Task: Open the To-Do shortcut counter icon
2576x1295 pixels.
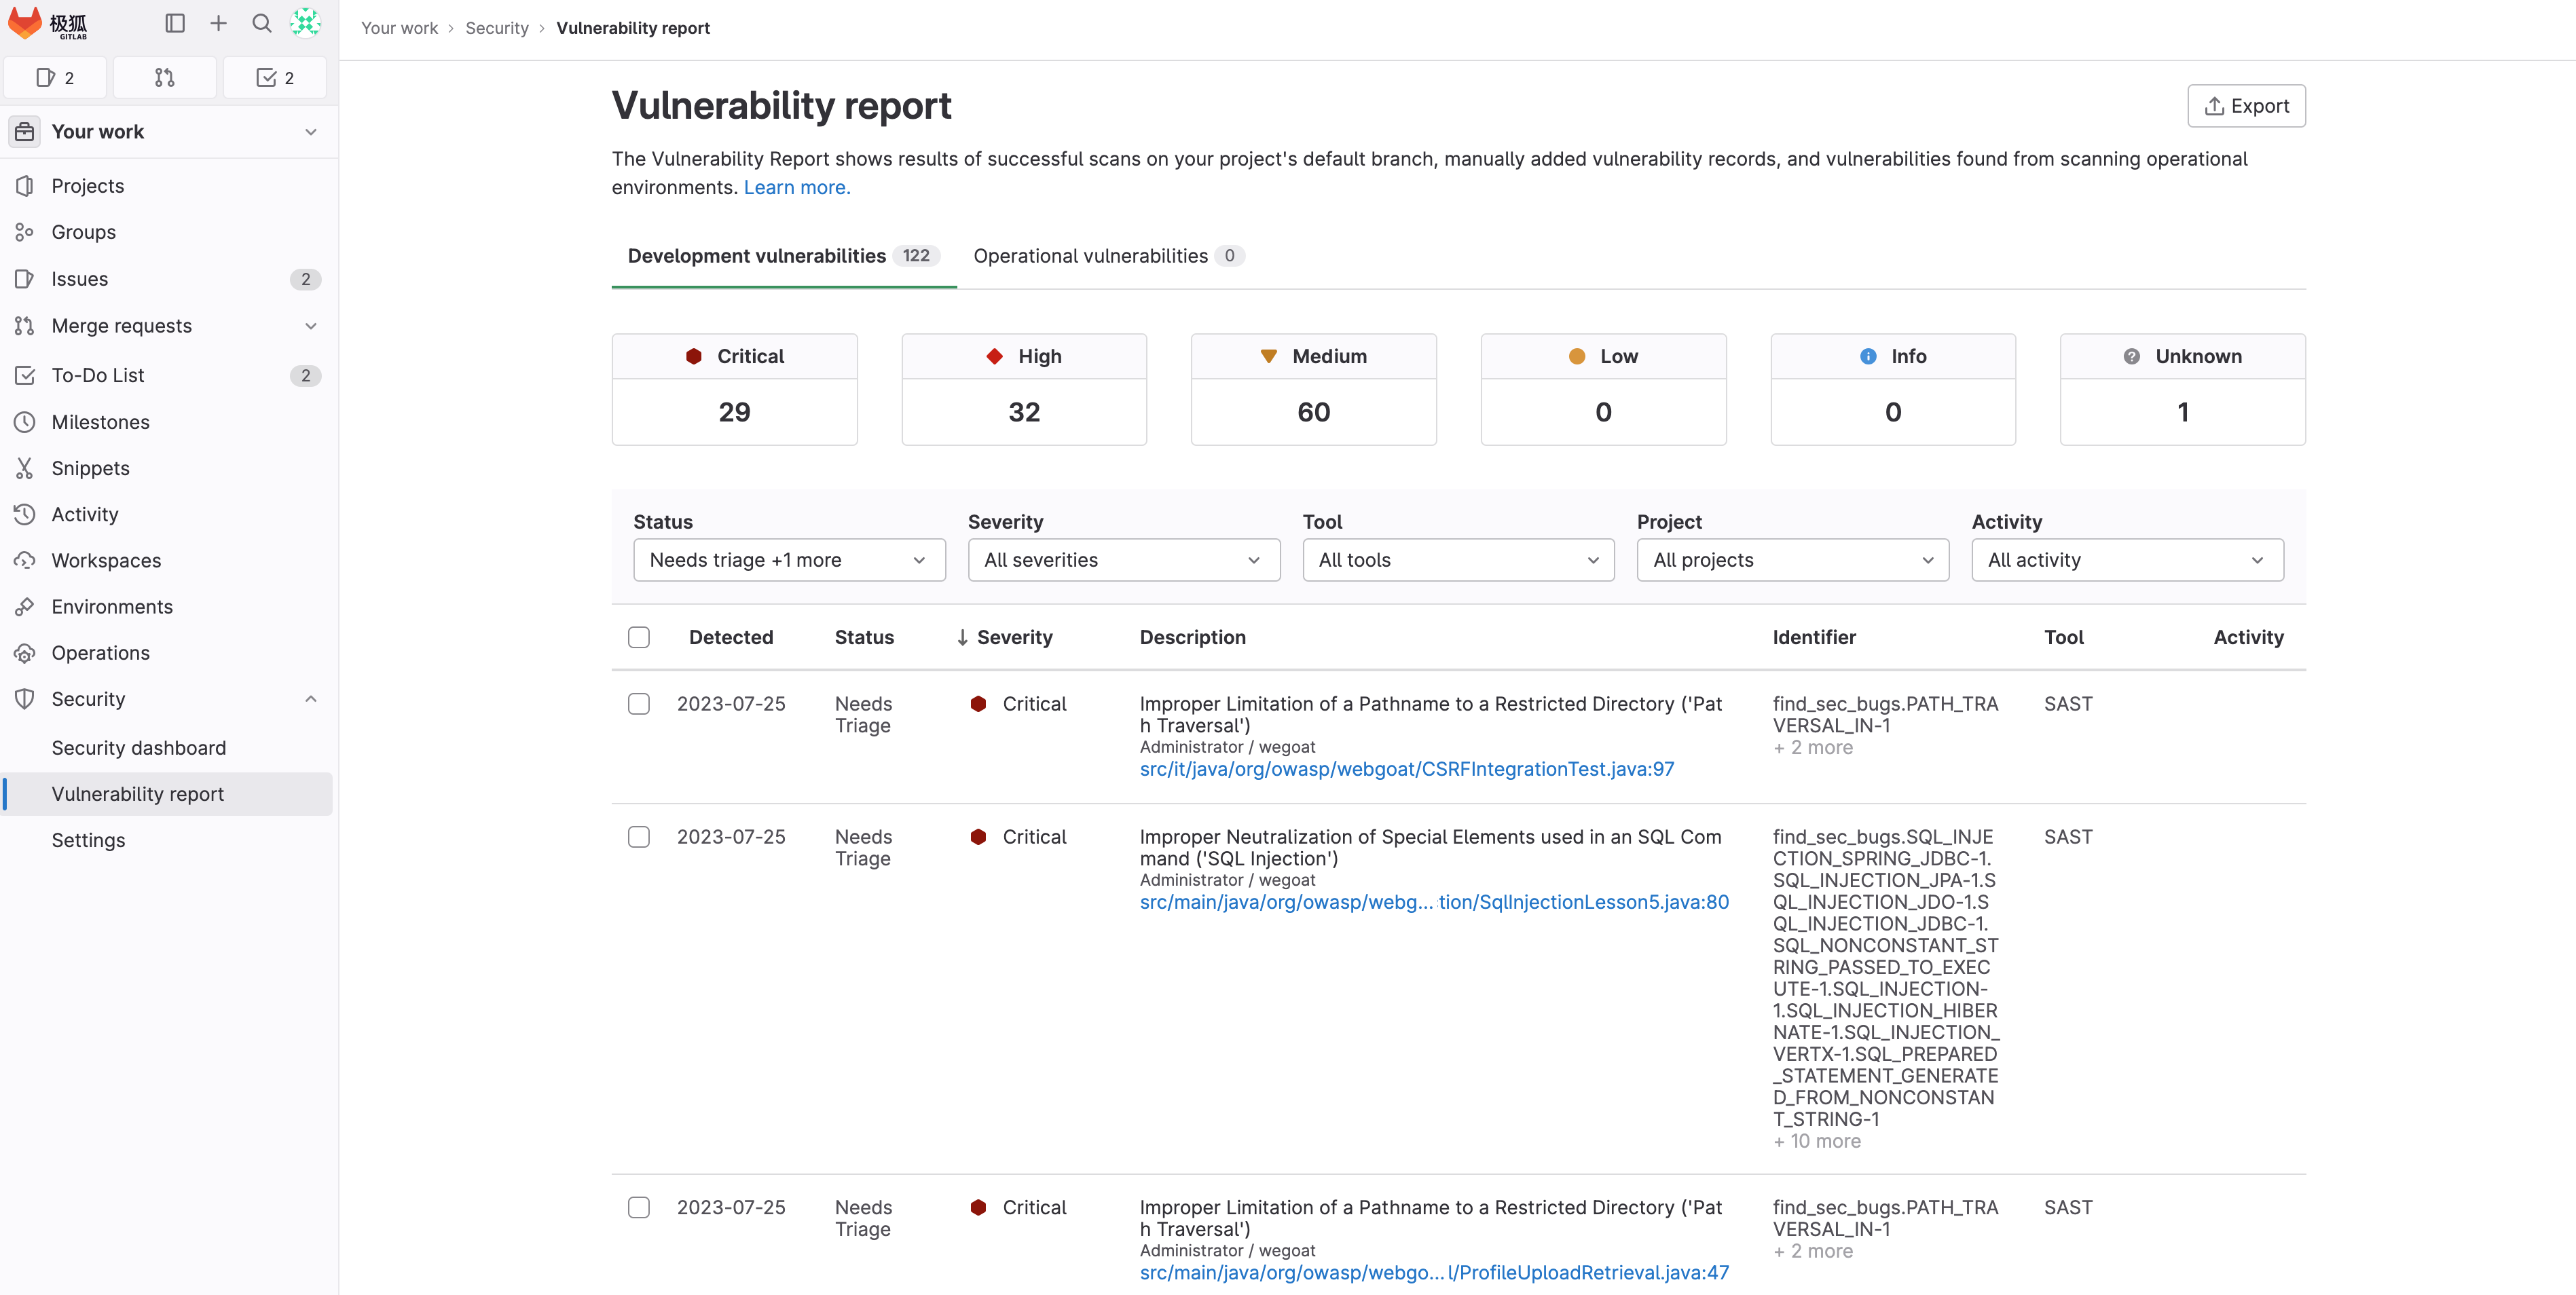Action: (x=275, y=78)
